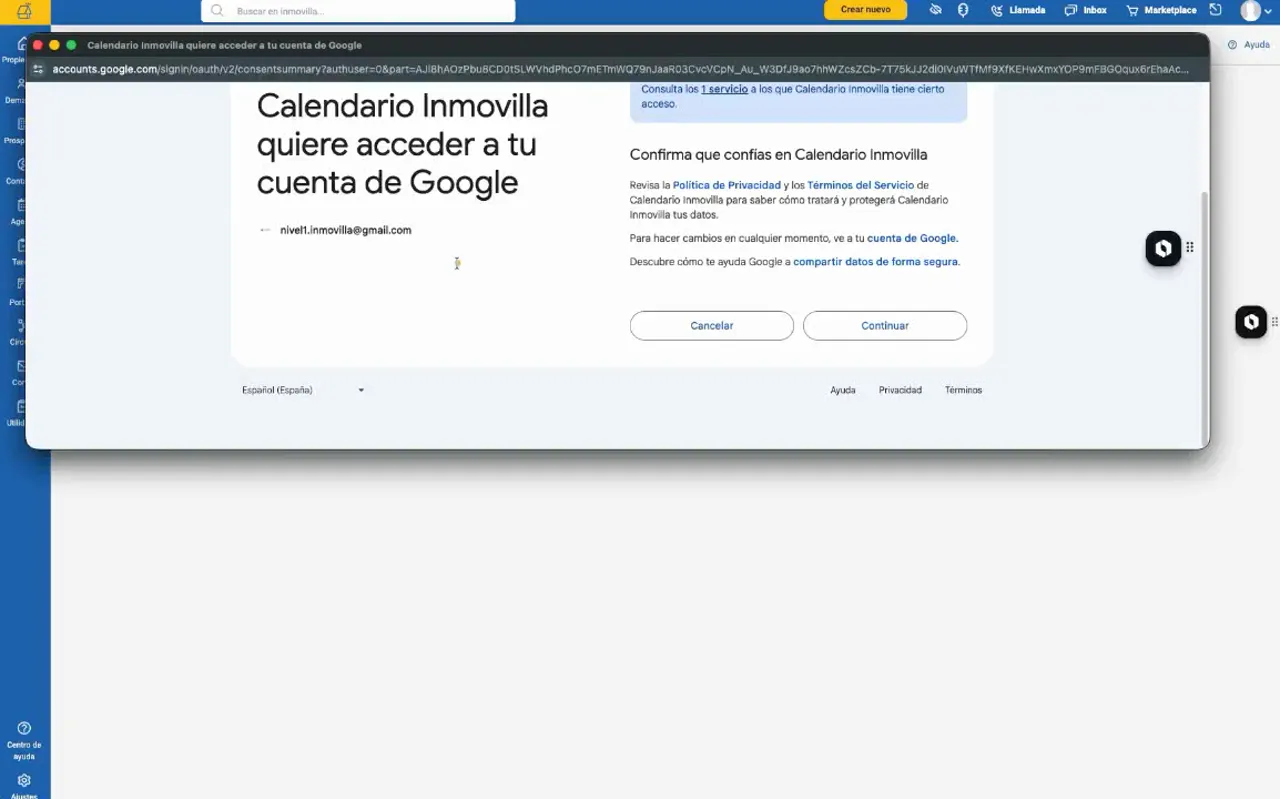Click the search magnifier icon in Inmovilla
Viewport: 1280px width, 799px height.
[217, 11]
